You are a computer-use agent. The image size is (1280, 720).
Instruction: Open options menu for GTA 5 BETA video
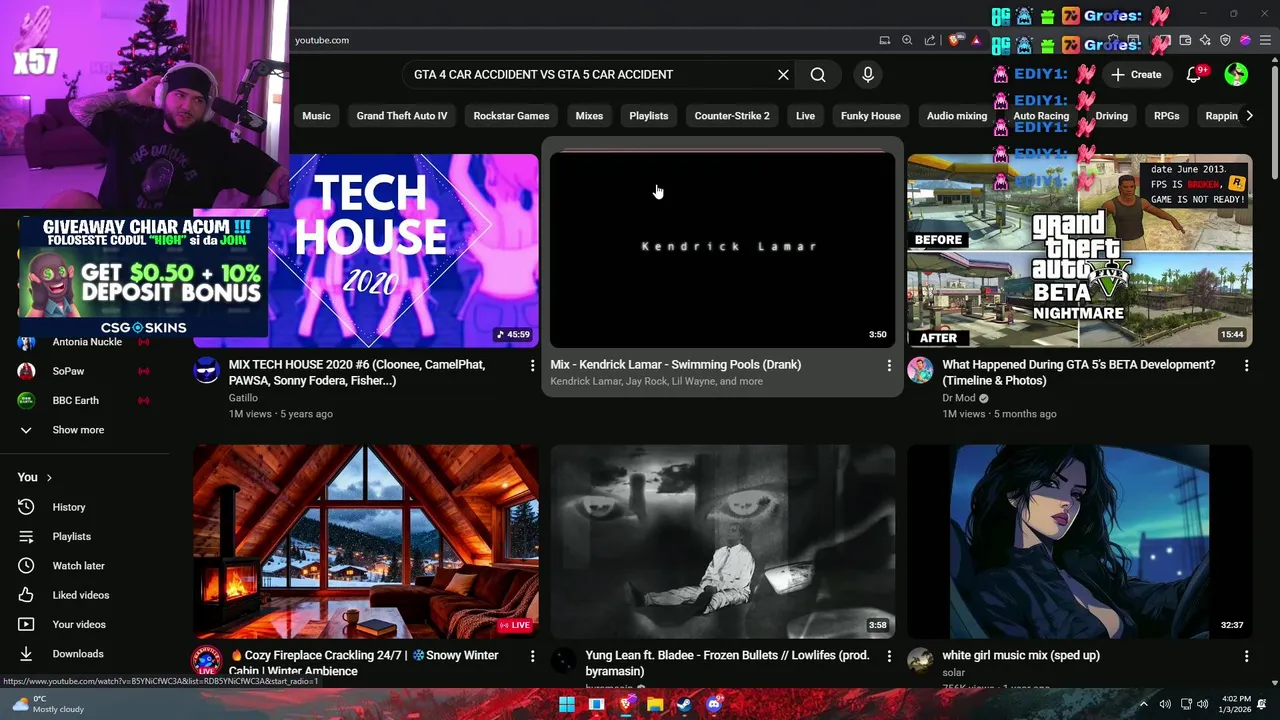(1246, 366)
